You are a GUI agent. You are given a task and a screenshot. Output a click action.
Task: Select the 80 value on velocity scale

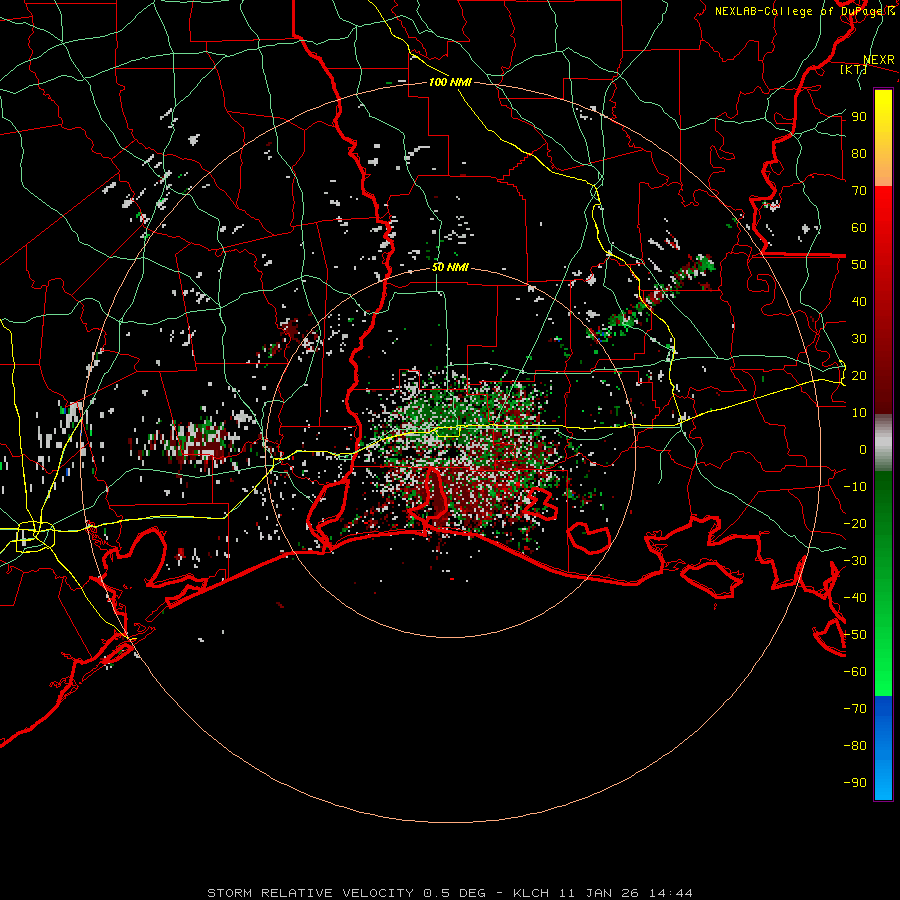click(x=859, y=154)
